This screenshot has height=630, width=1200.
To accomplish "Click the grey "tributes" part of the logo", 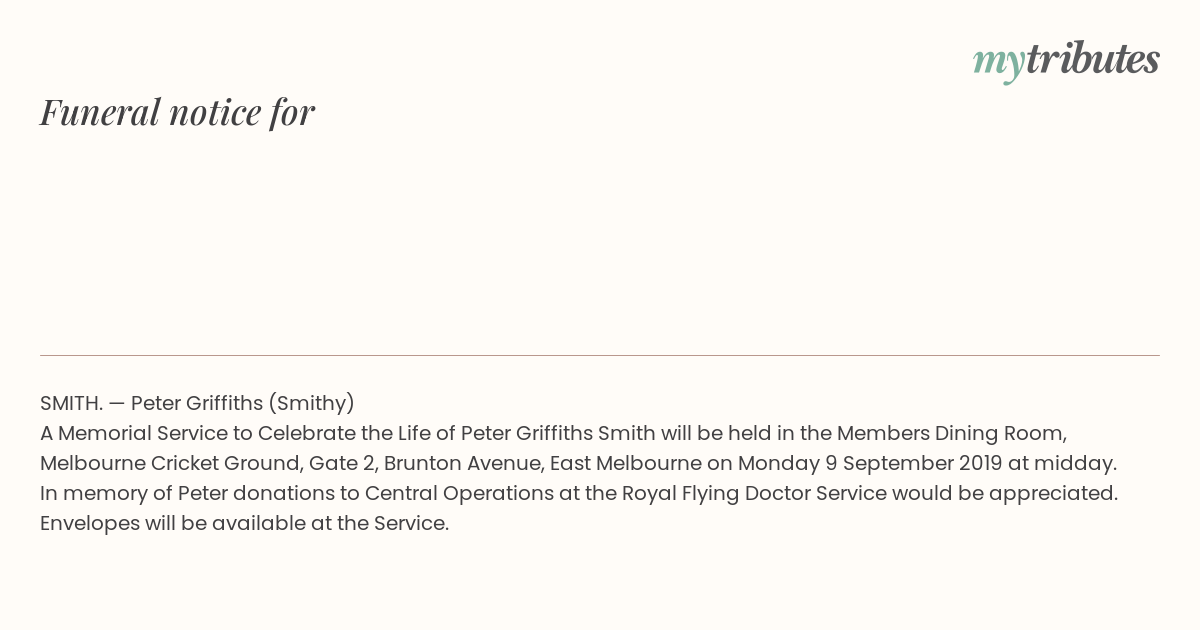I will pyautogui.click(x=1093, y=59).
